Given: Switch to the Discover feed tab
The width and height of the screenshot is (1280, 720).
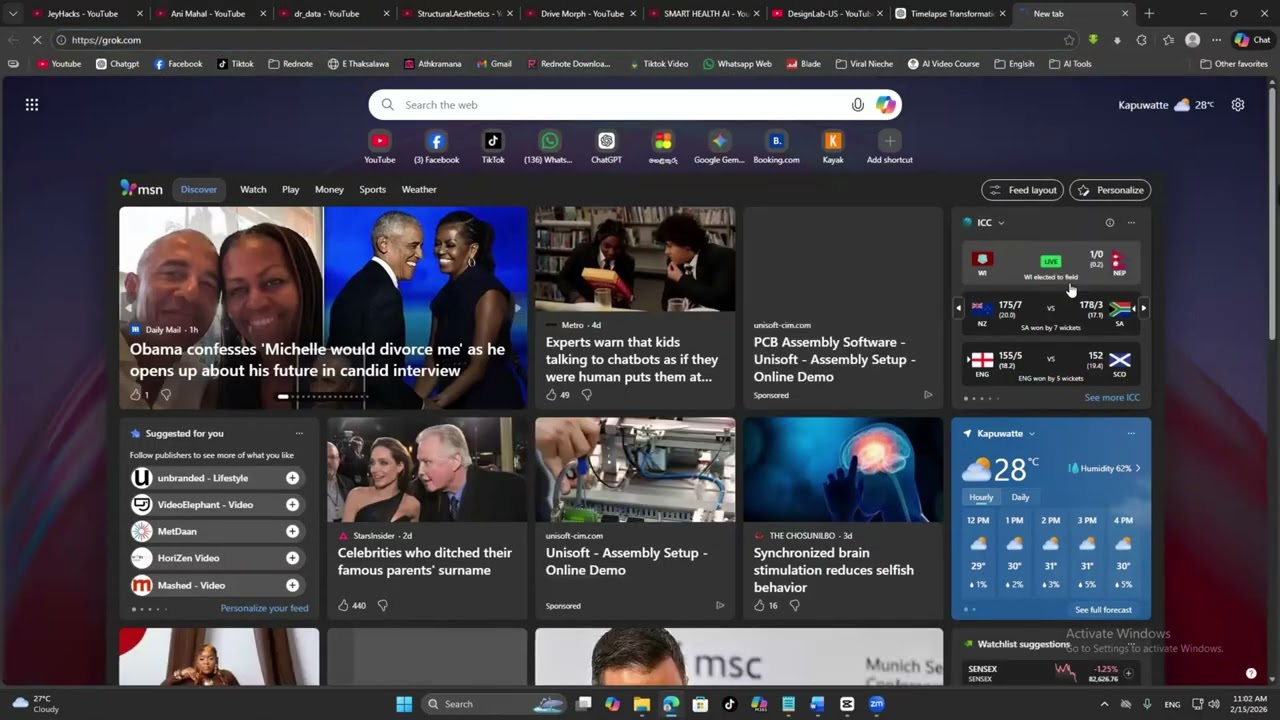Looking at the screenshot, I should coord(199,189).
